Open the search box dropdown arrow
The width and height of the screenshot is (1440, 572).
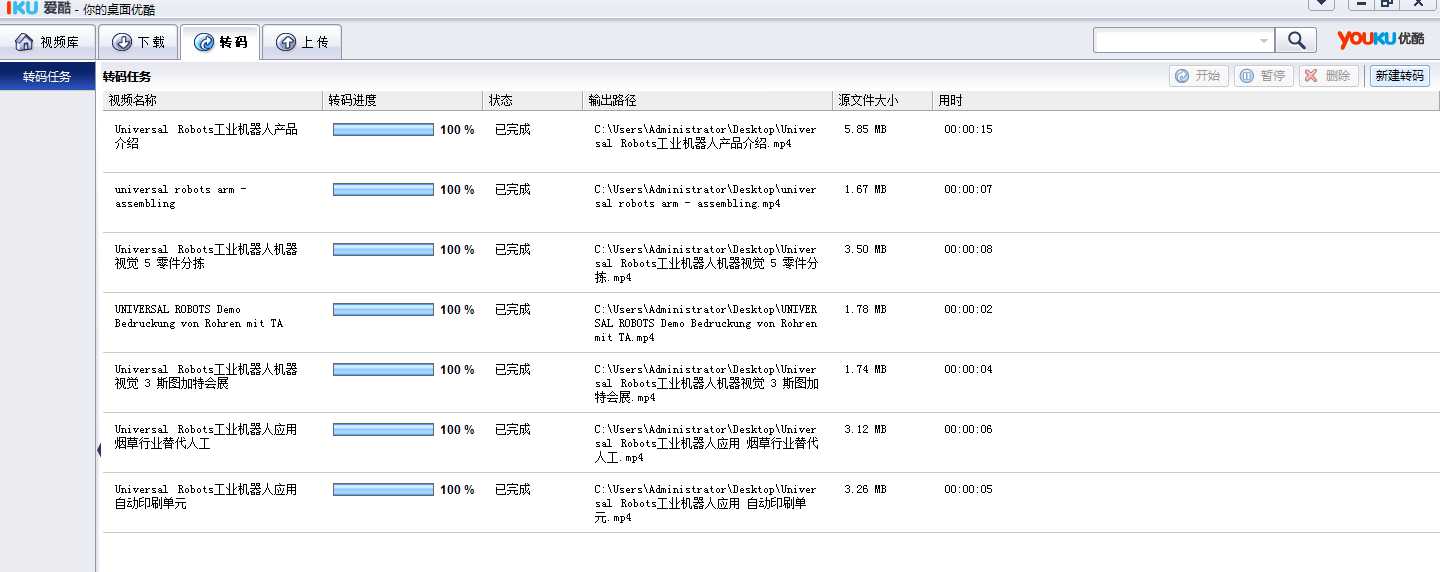1264,41
